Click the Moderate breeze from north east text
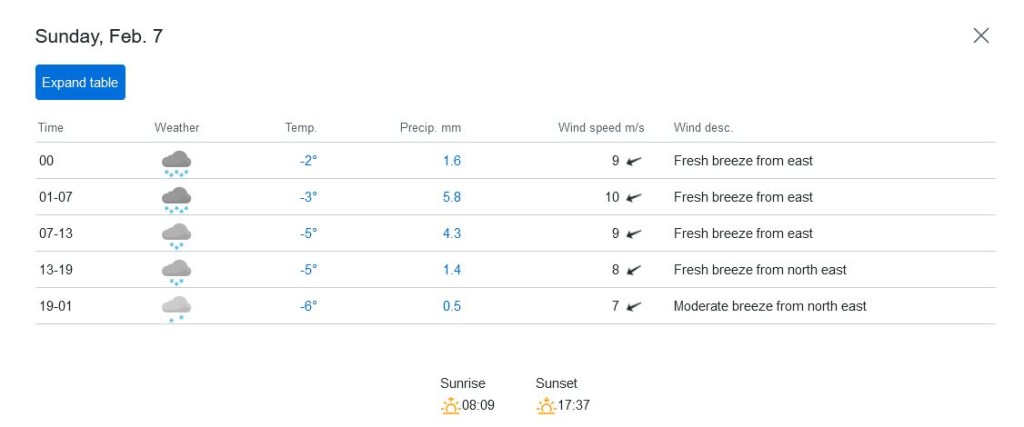Viewport: 1024px width, 427px height. [x=770, y=306]
